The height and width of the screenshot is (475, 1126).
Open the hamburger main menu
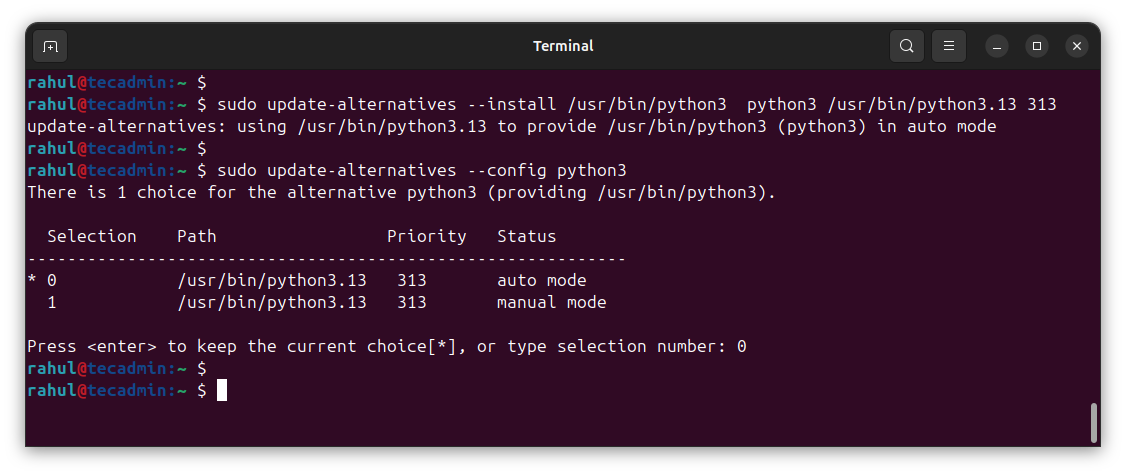pos(949,46)
